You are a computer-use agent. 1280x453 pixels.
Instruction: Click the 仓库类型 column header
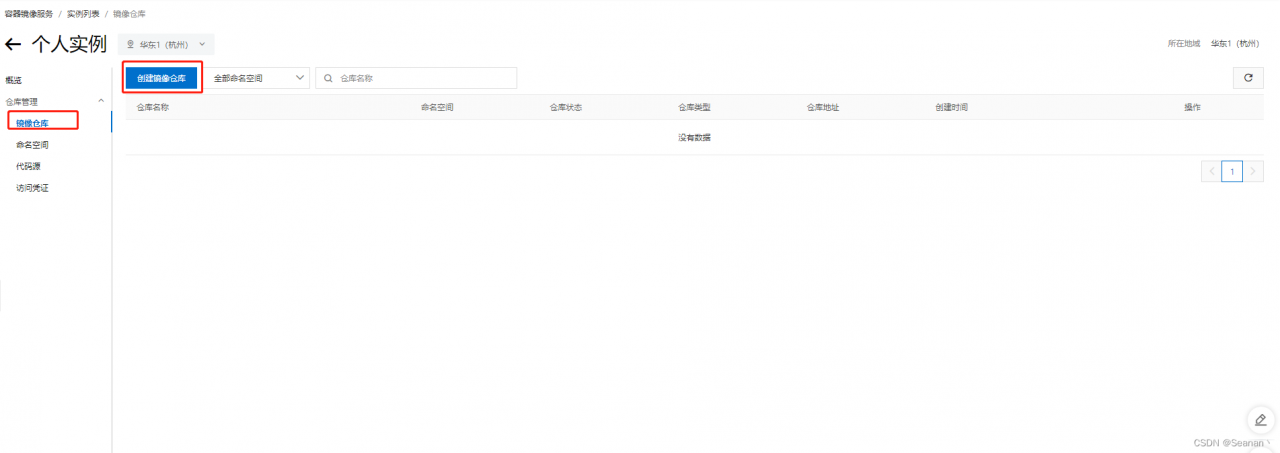click(x=694, y=107)
